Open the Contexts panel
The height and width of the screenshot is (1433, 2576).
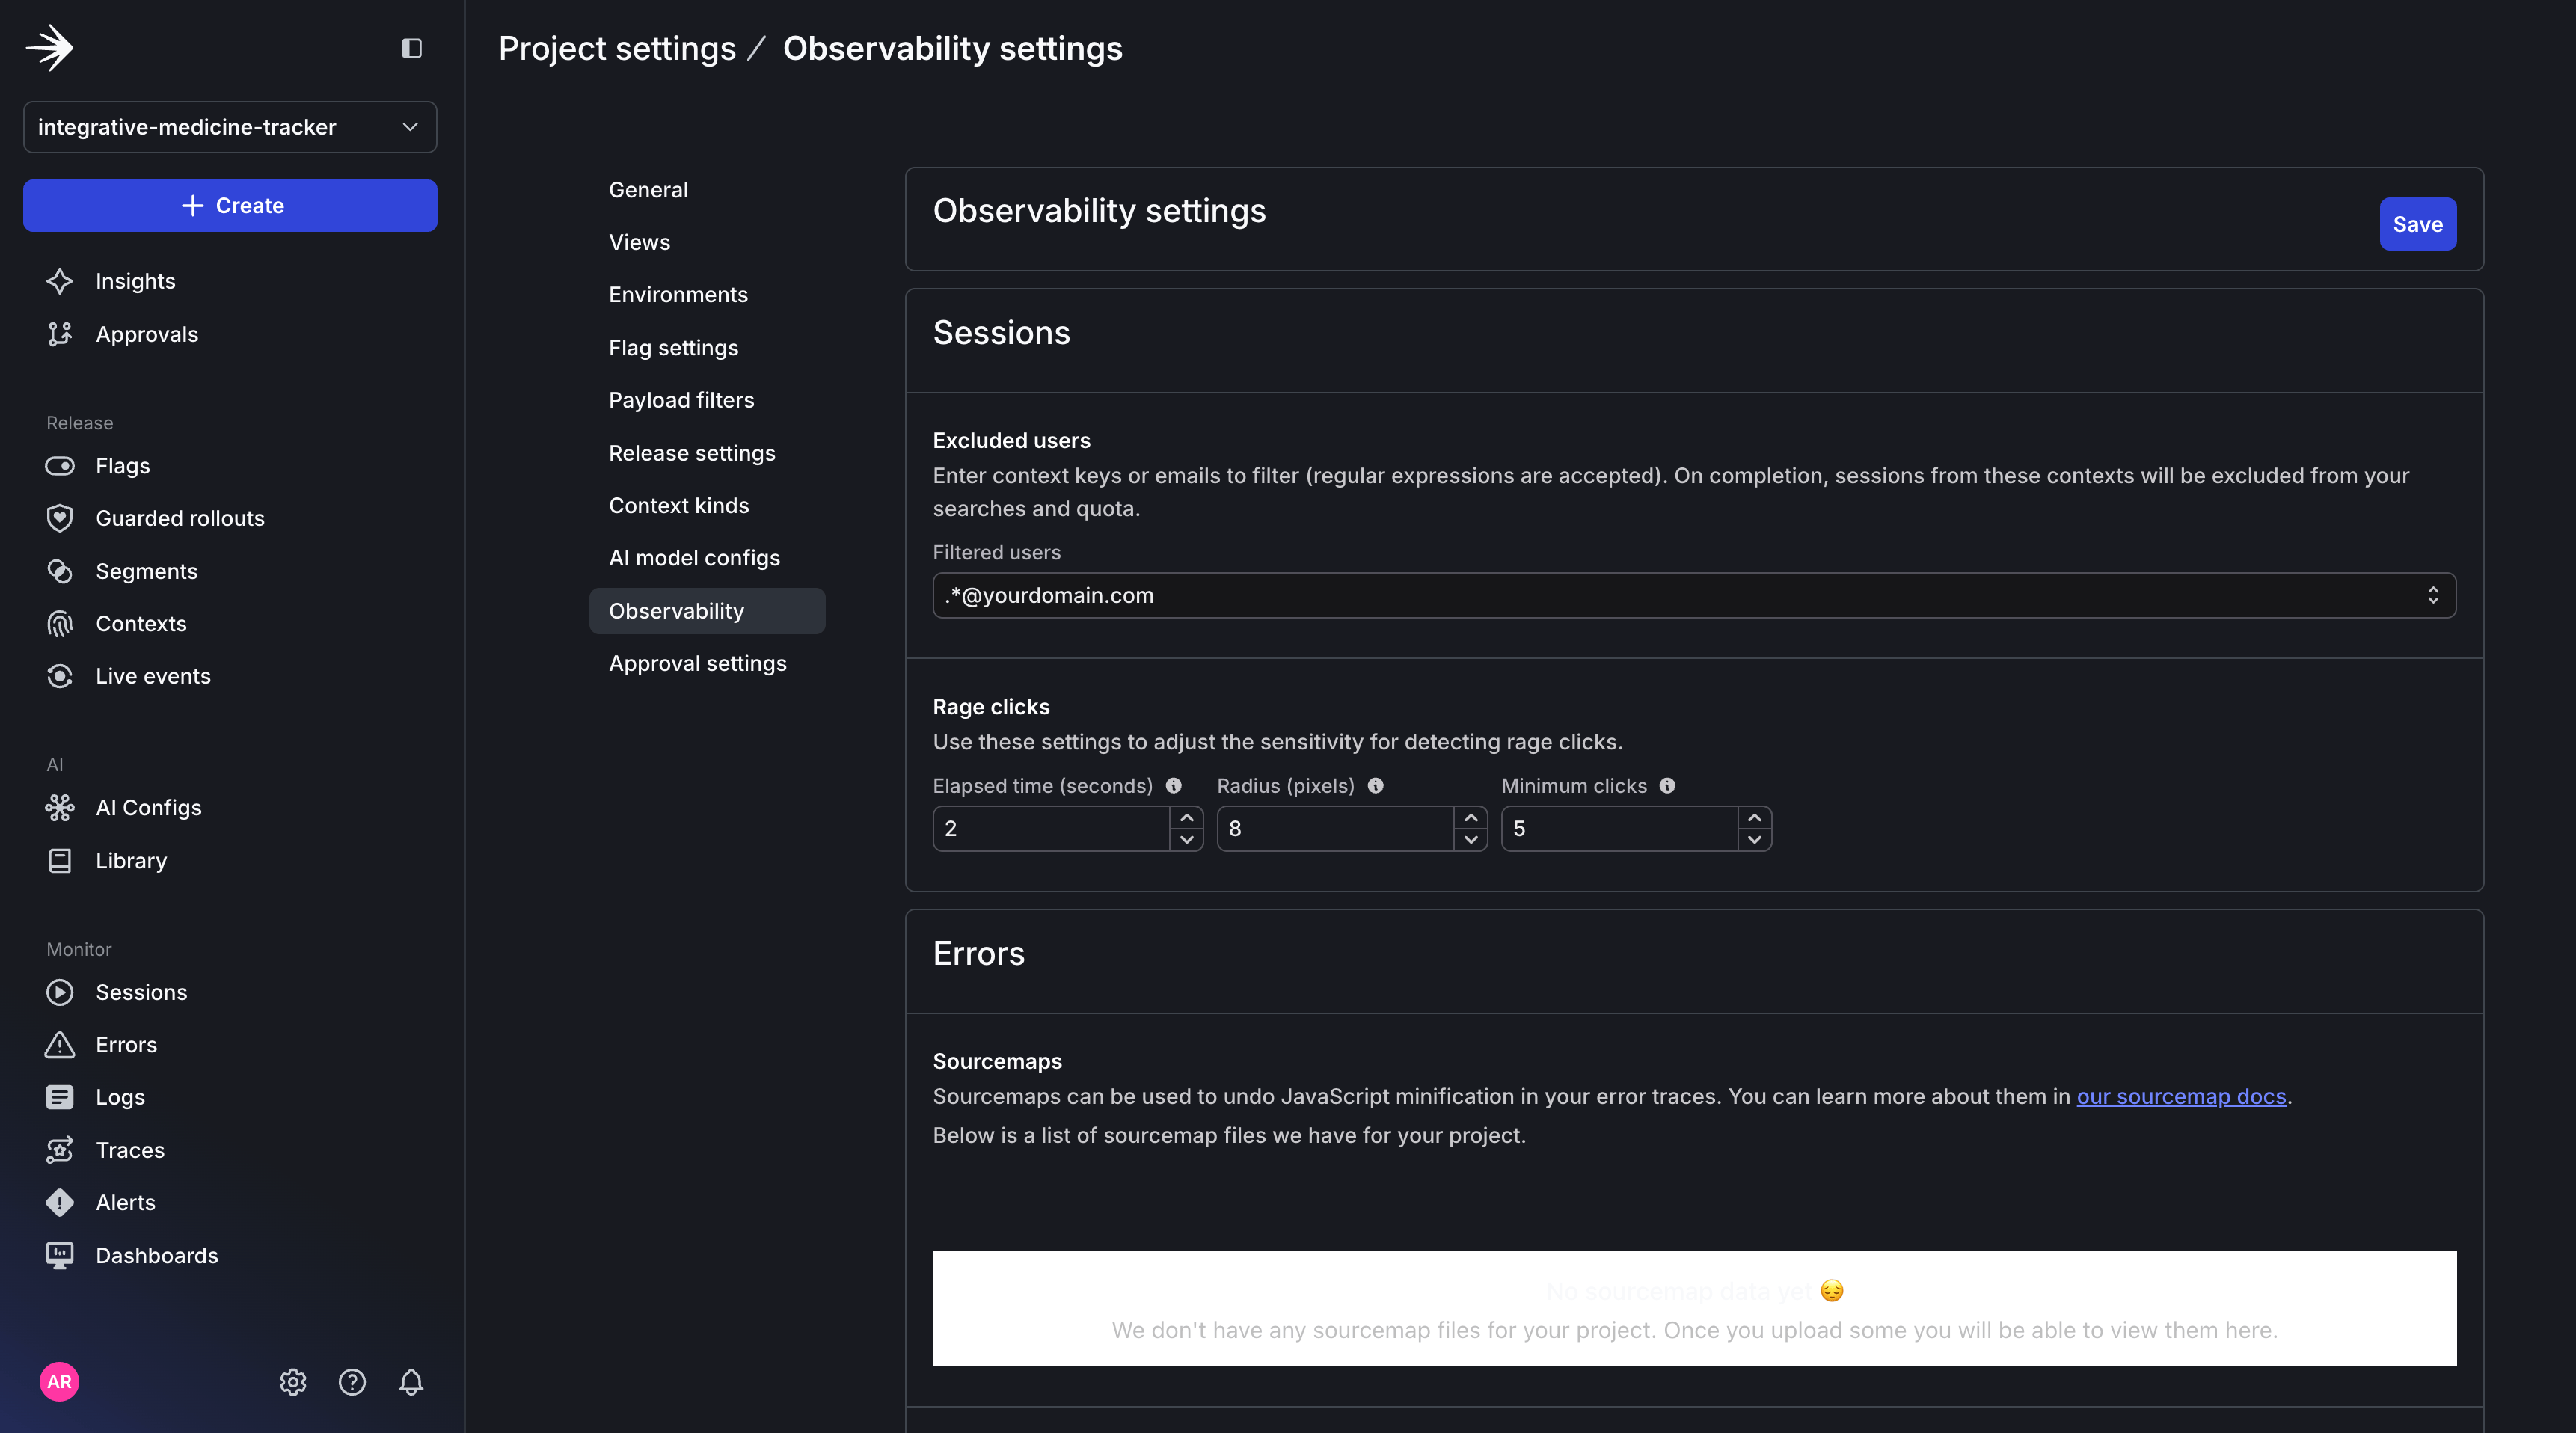(x=141, y=623)
